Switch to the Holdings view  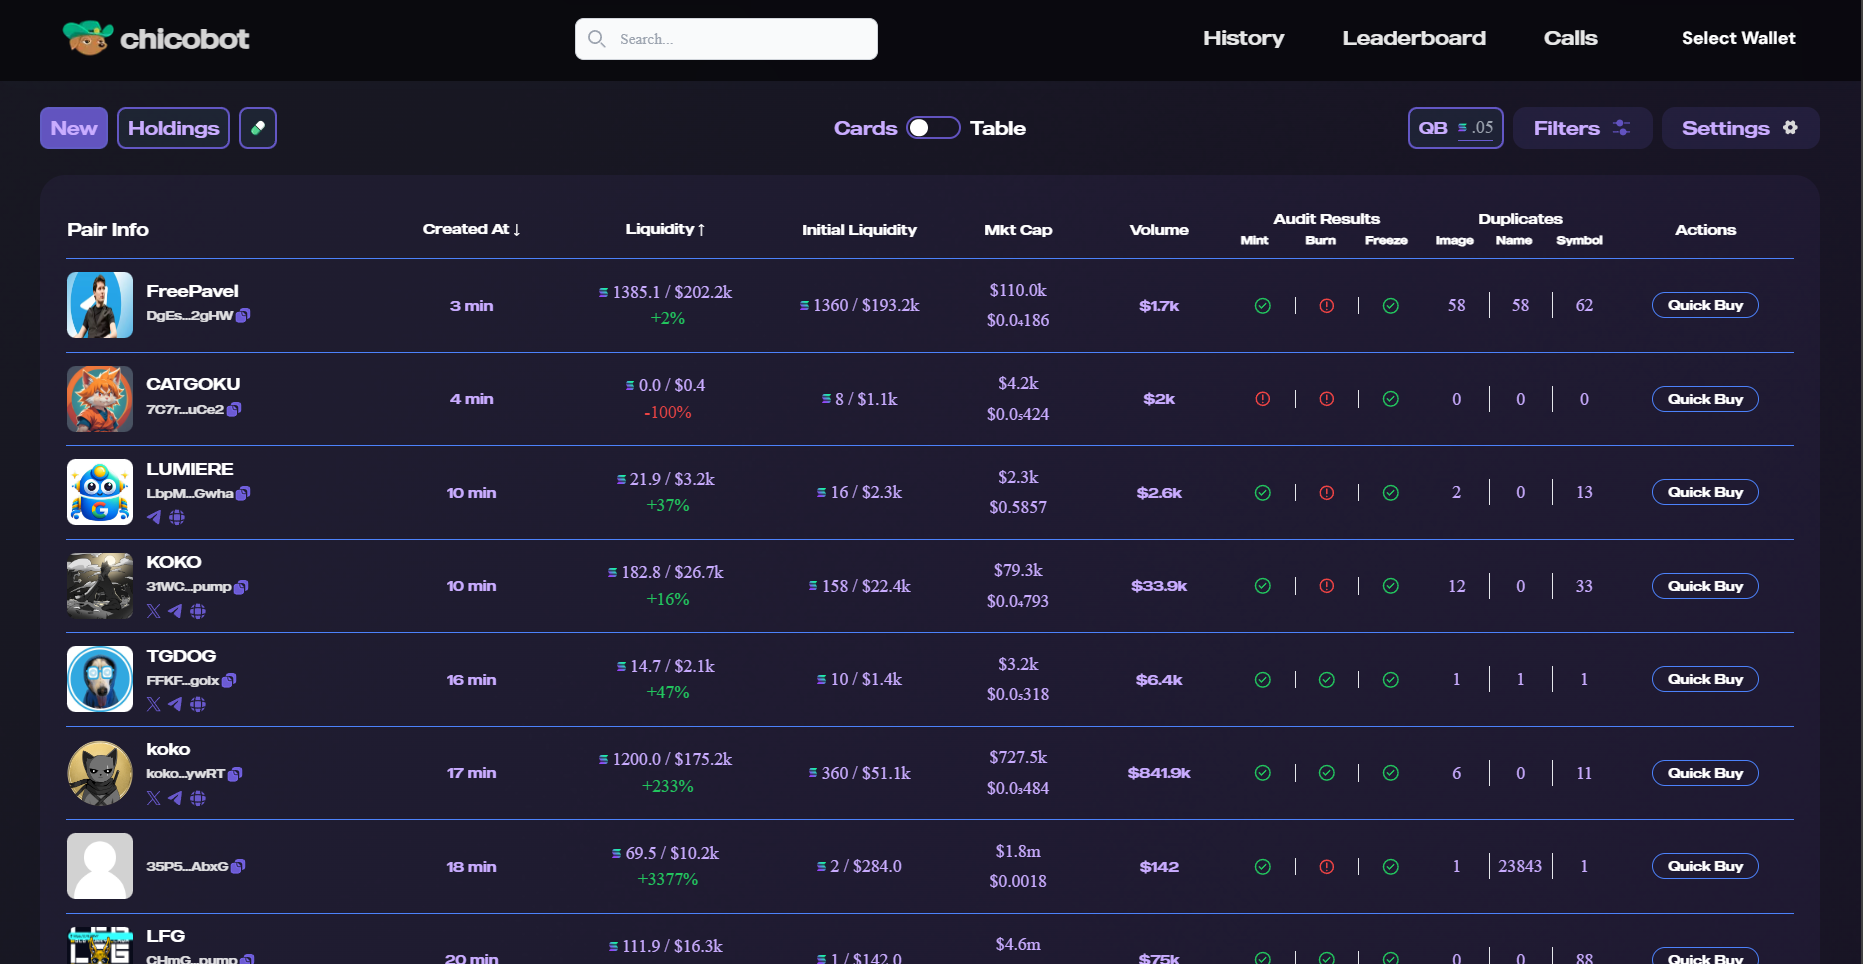point(173,128)
